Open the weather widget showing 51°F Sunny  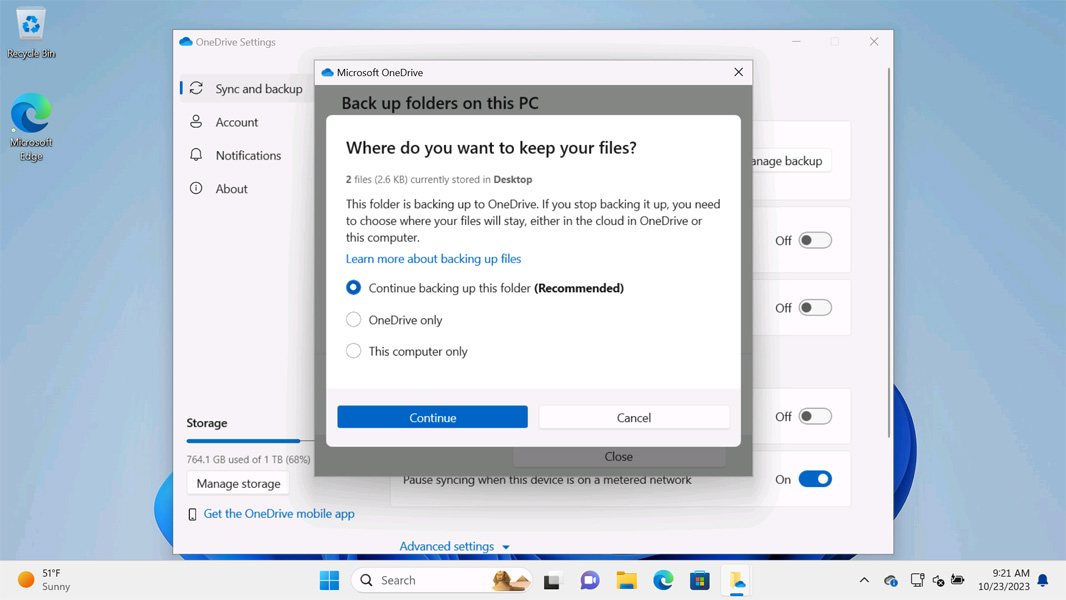[42, 580]
